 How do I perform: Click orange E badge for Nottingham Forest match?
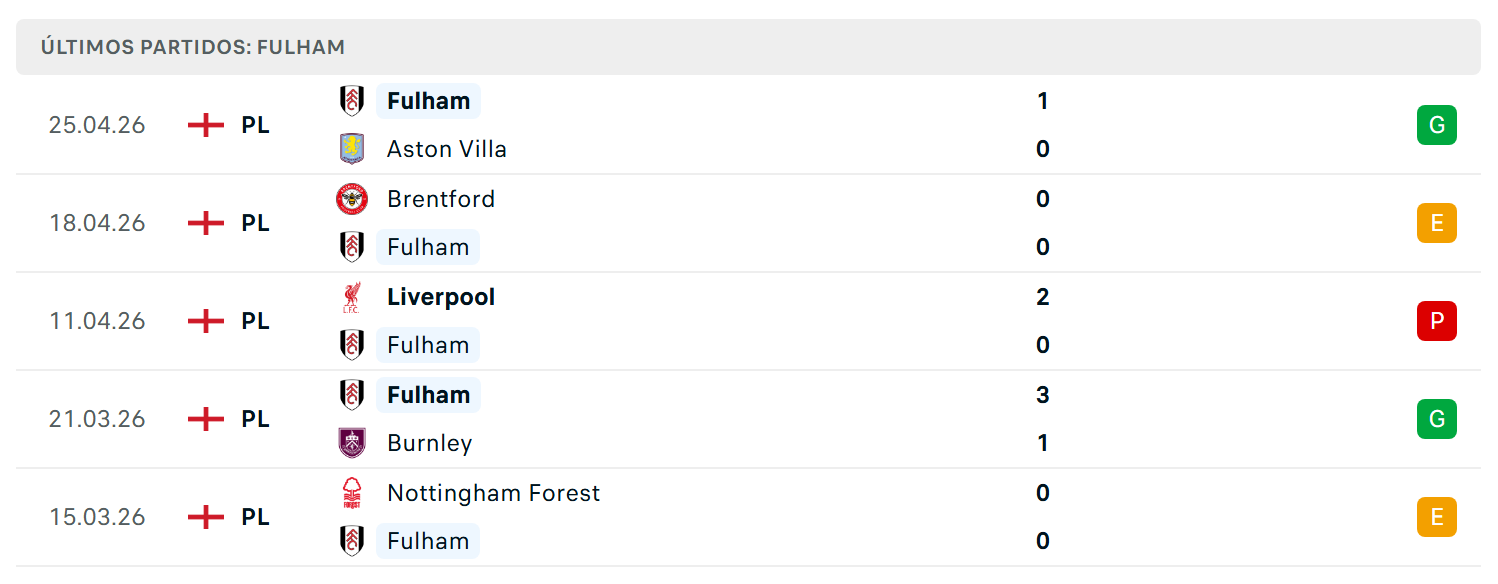pos(1437,517)
